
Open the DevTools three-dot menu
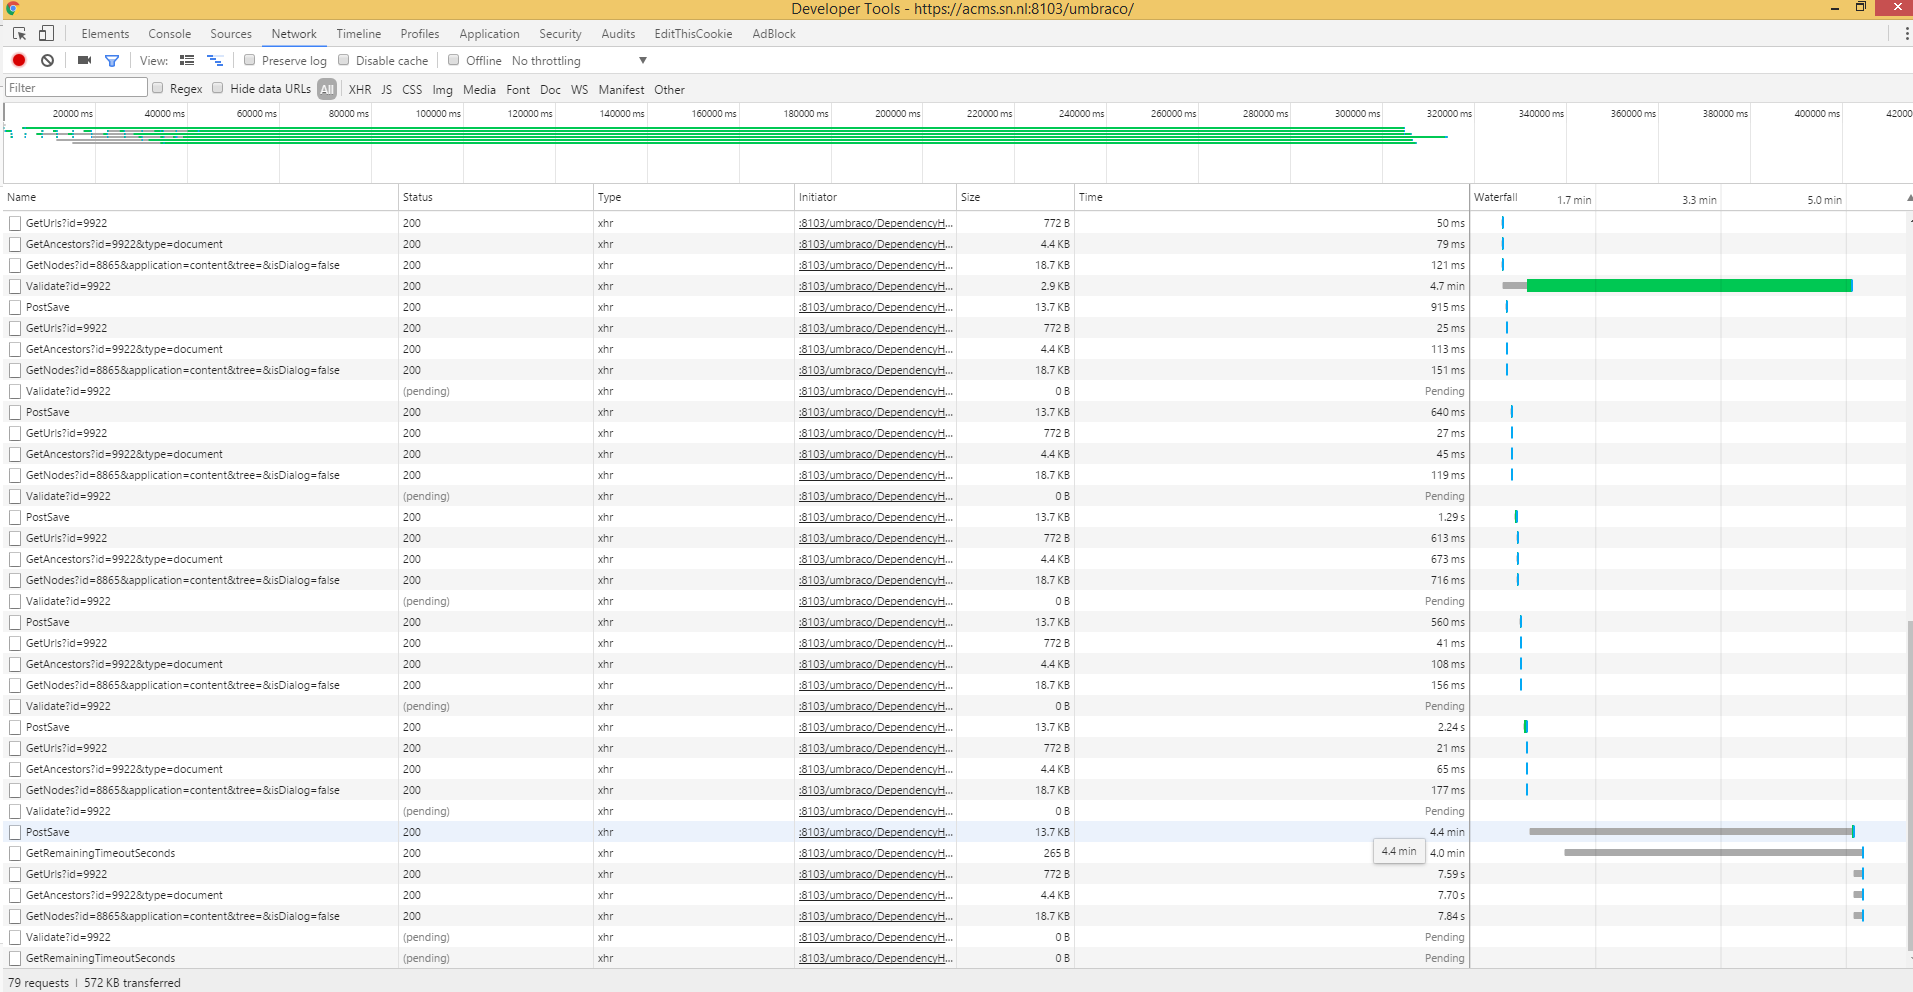[1906, 34]
